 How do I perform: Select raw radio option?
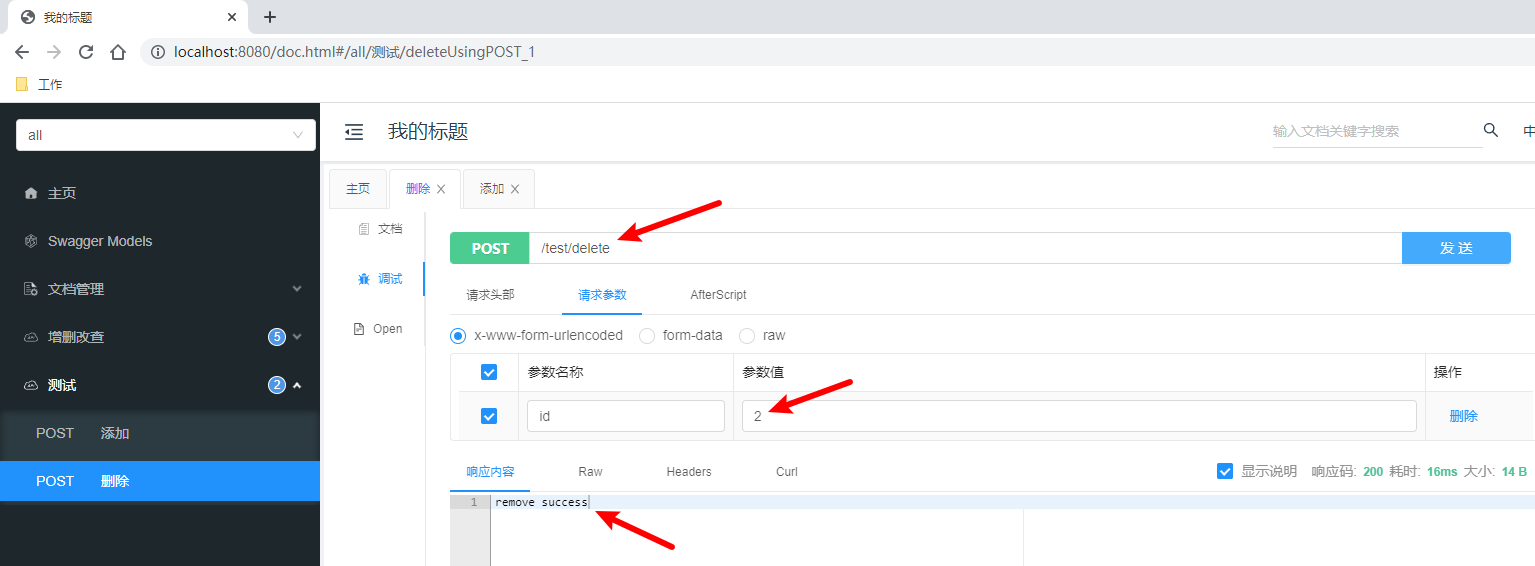click(747, 336)
